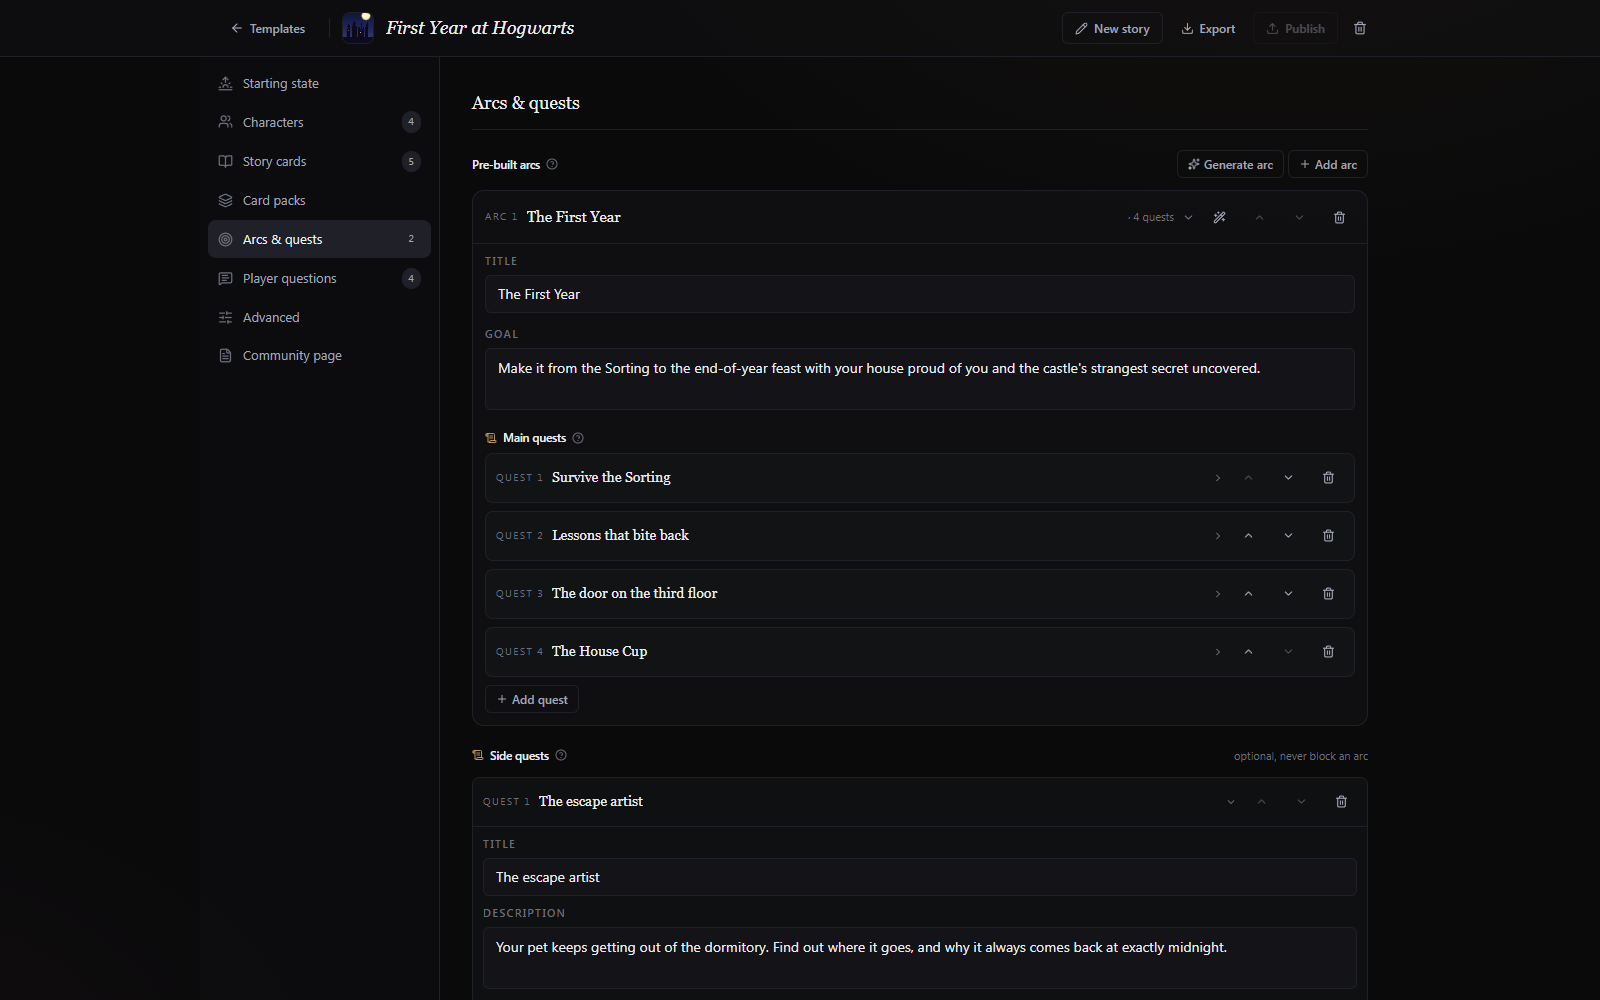Move Arc 1 down in the list
The width and height of the screenshot is (1600, 1000).
pyautogui.click(x=1300, y=217)
